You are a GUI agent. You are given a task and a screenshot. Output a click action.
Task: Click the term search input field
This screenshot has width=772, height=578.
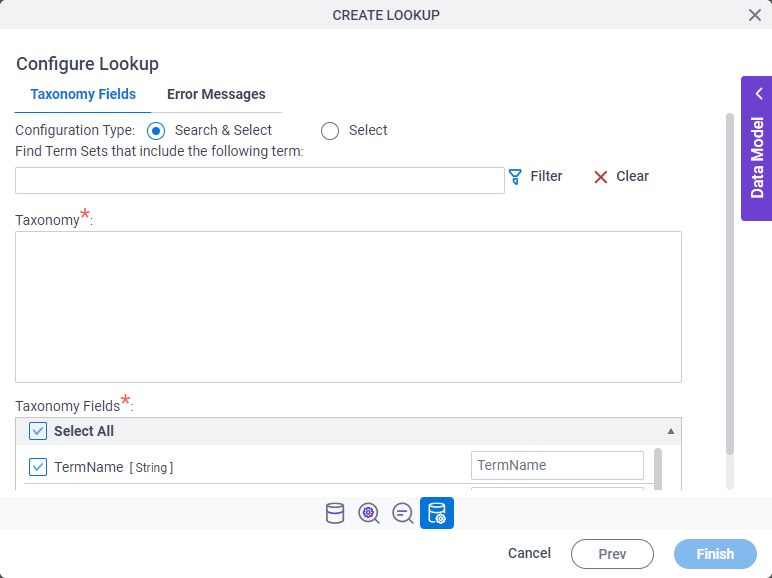pos(260,180)
